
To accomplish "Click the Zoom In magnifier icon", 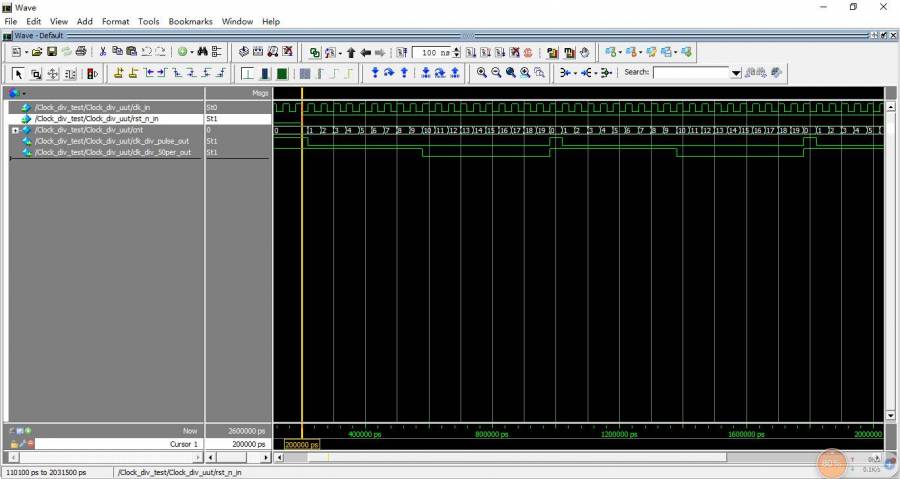I will pos(482,73).
